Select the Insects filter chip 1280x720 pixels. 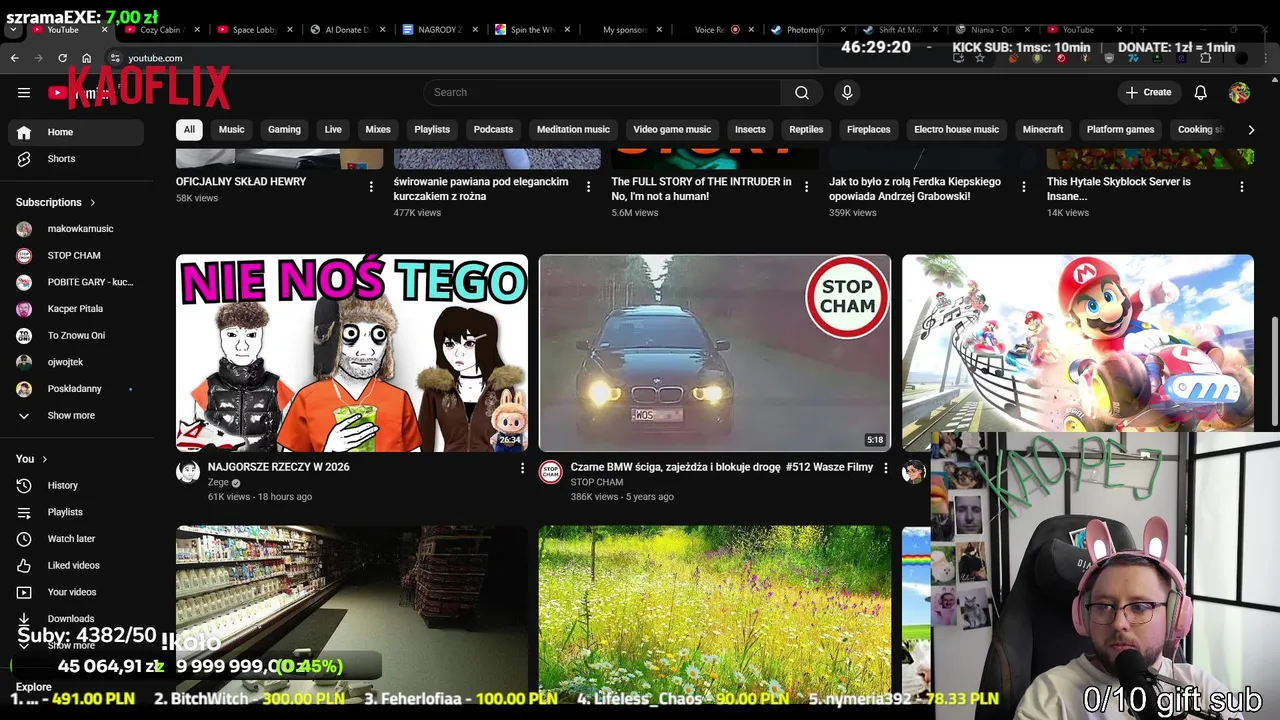click(750, 129)
